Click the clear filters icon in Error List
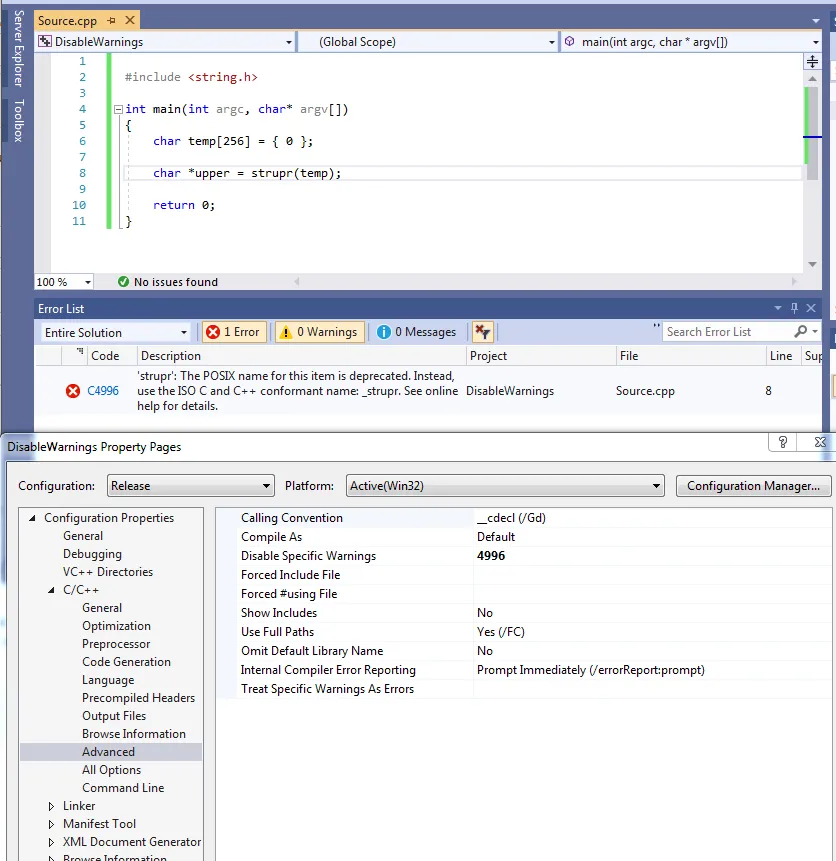 point(483,332)
